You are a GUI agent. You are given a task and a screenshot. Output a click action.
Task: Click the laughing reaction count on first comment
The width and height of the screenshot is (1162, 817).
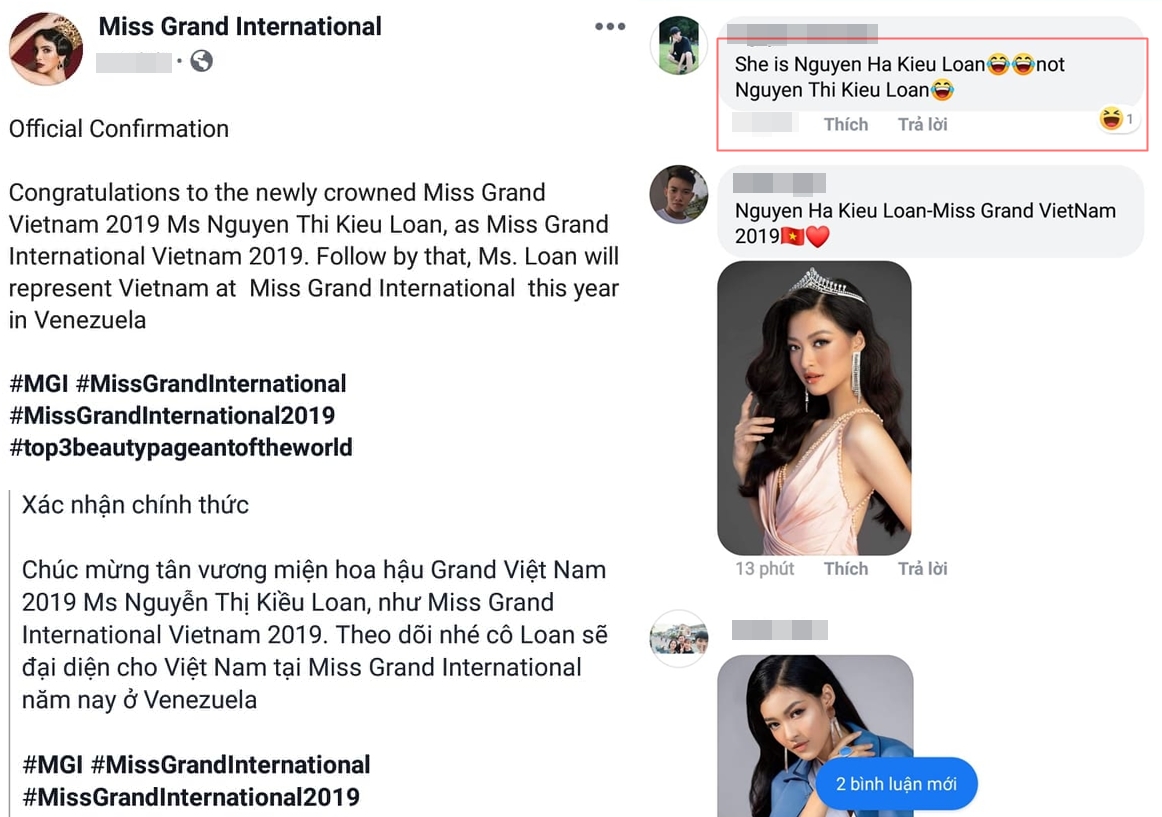point(1117,120)
